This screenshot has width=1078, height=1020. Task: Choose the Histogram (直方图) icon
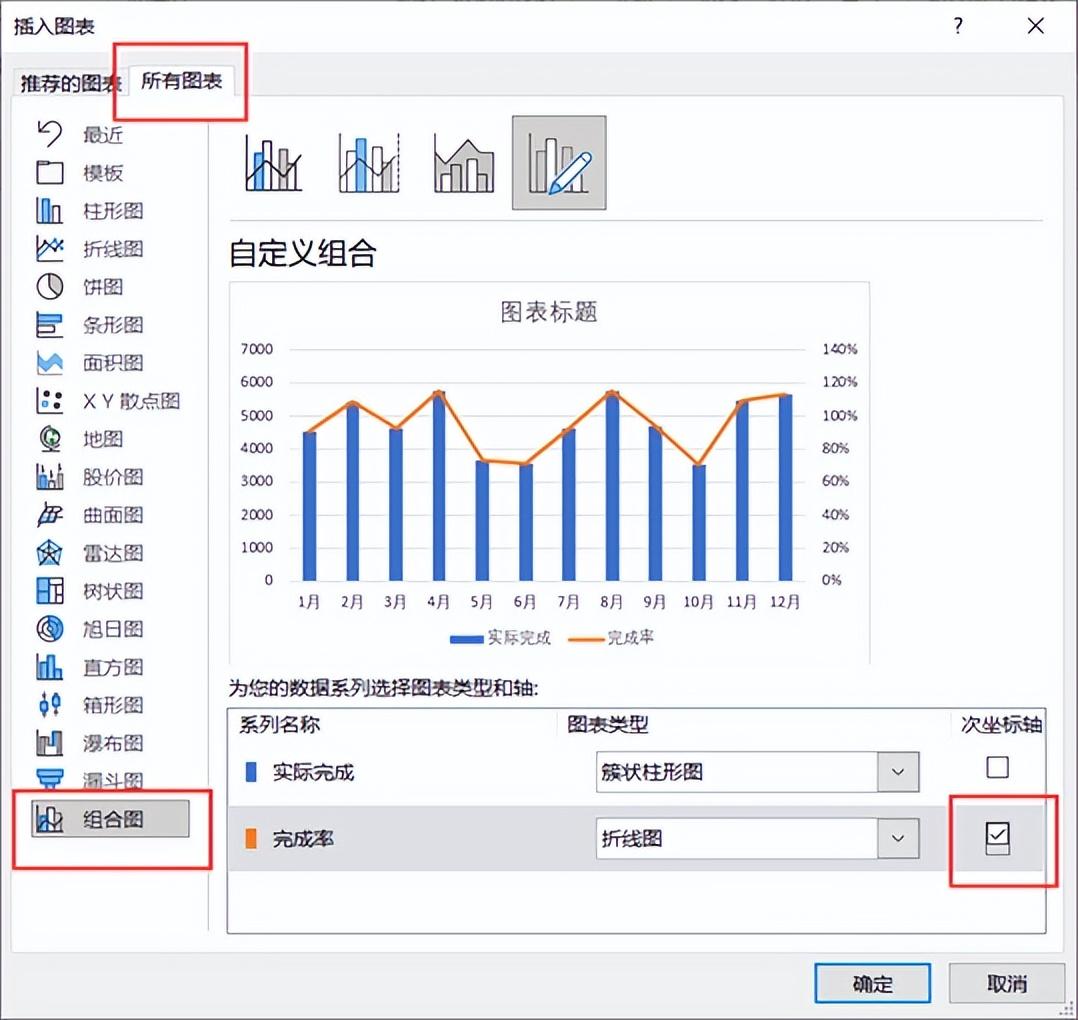50,667
